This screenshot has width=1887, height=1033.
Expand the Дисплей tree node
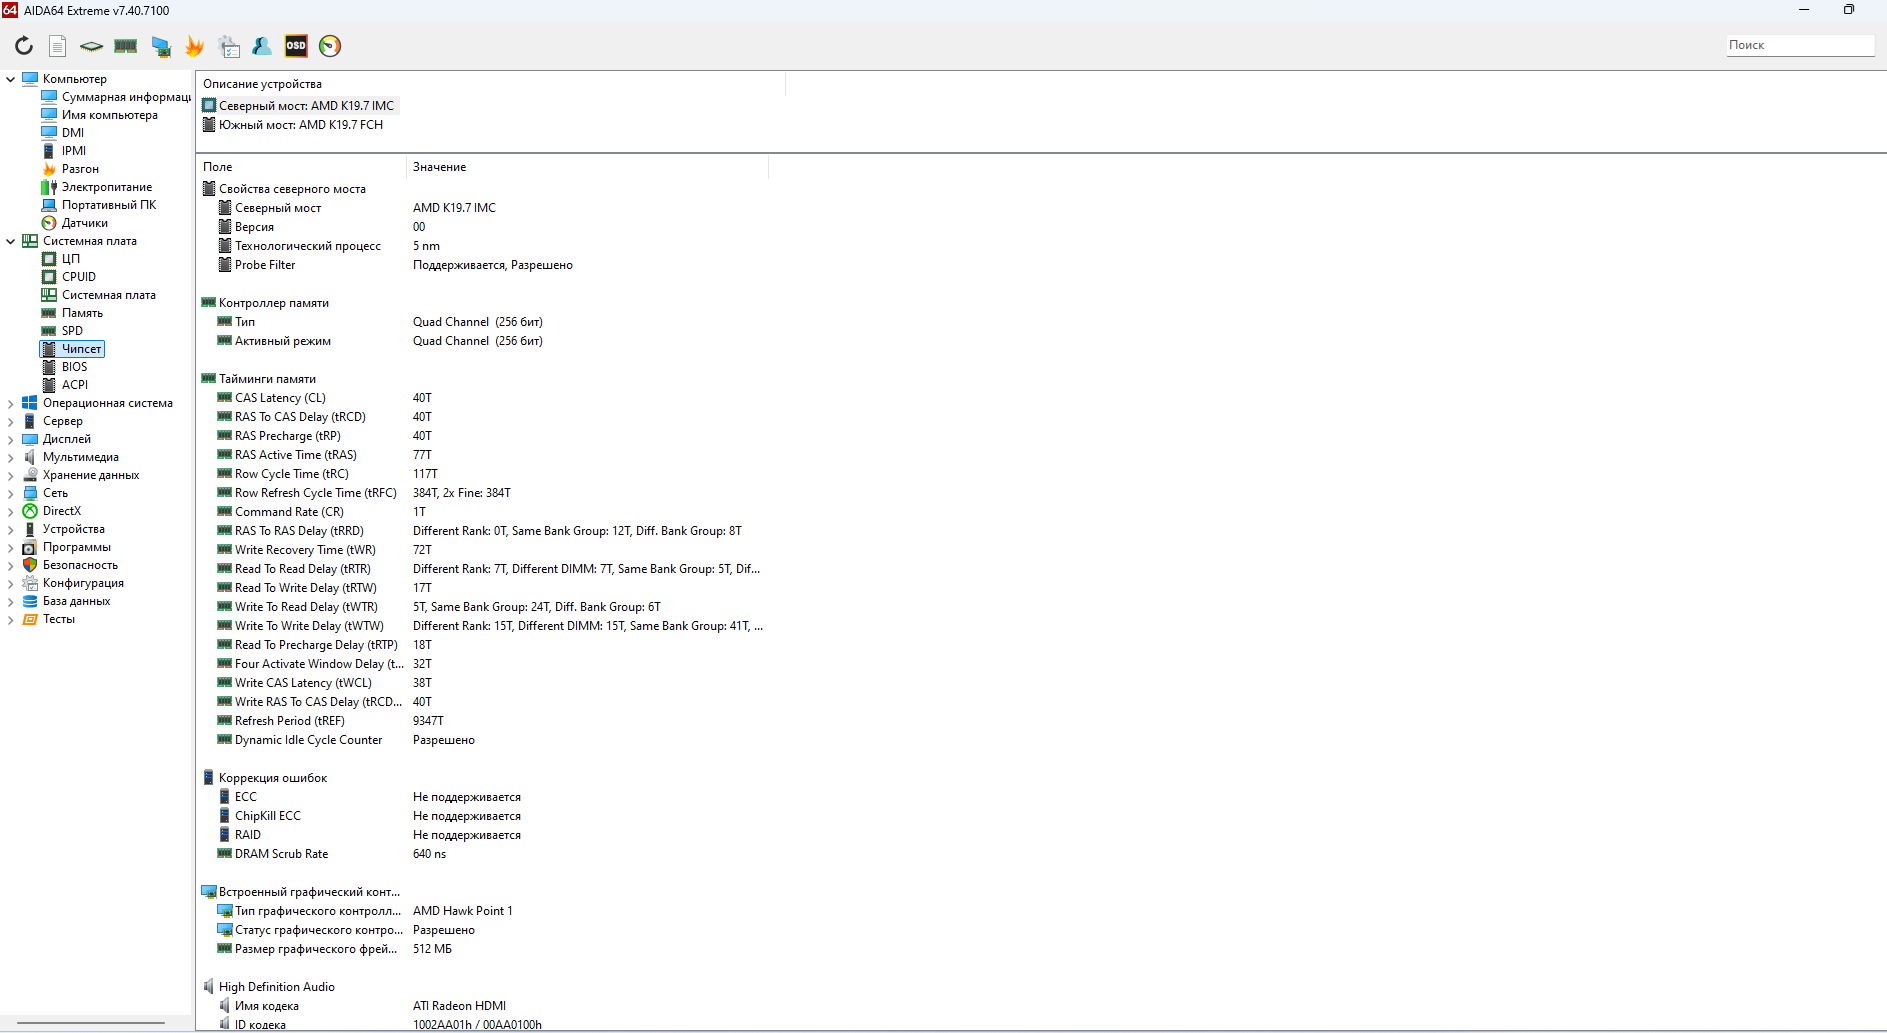[11, 439]
